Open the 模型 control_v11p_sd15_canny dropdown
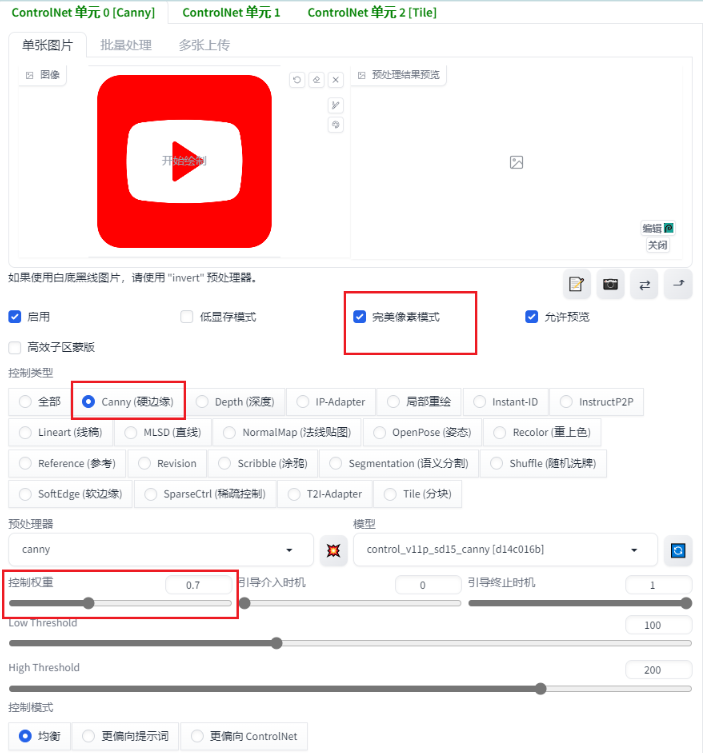The height and width of the screenshot is (753, 703). 505,550
